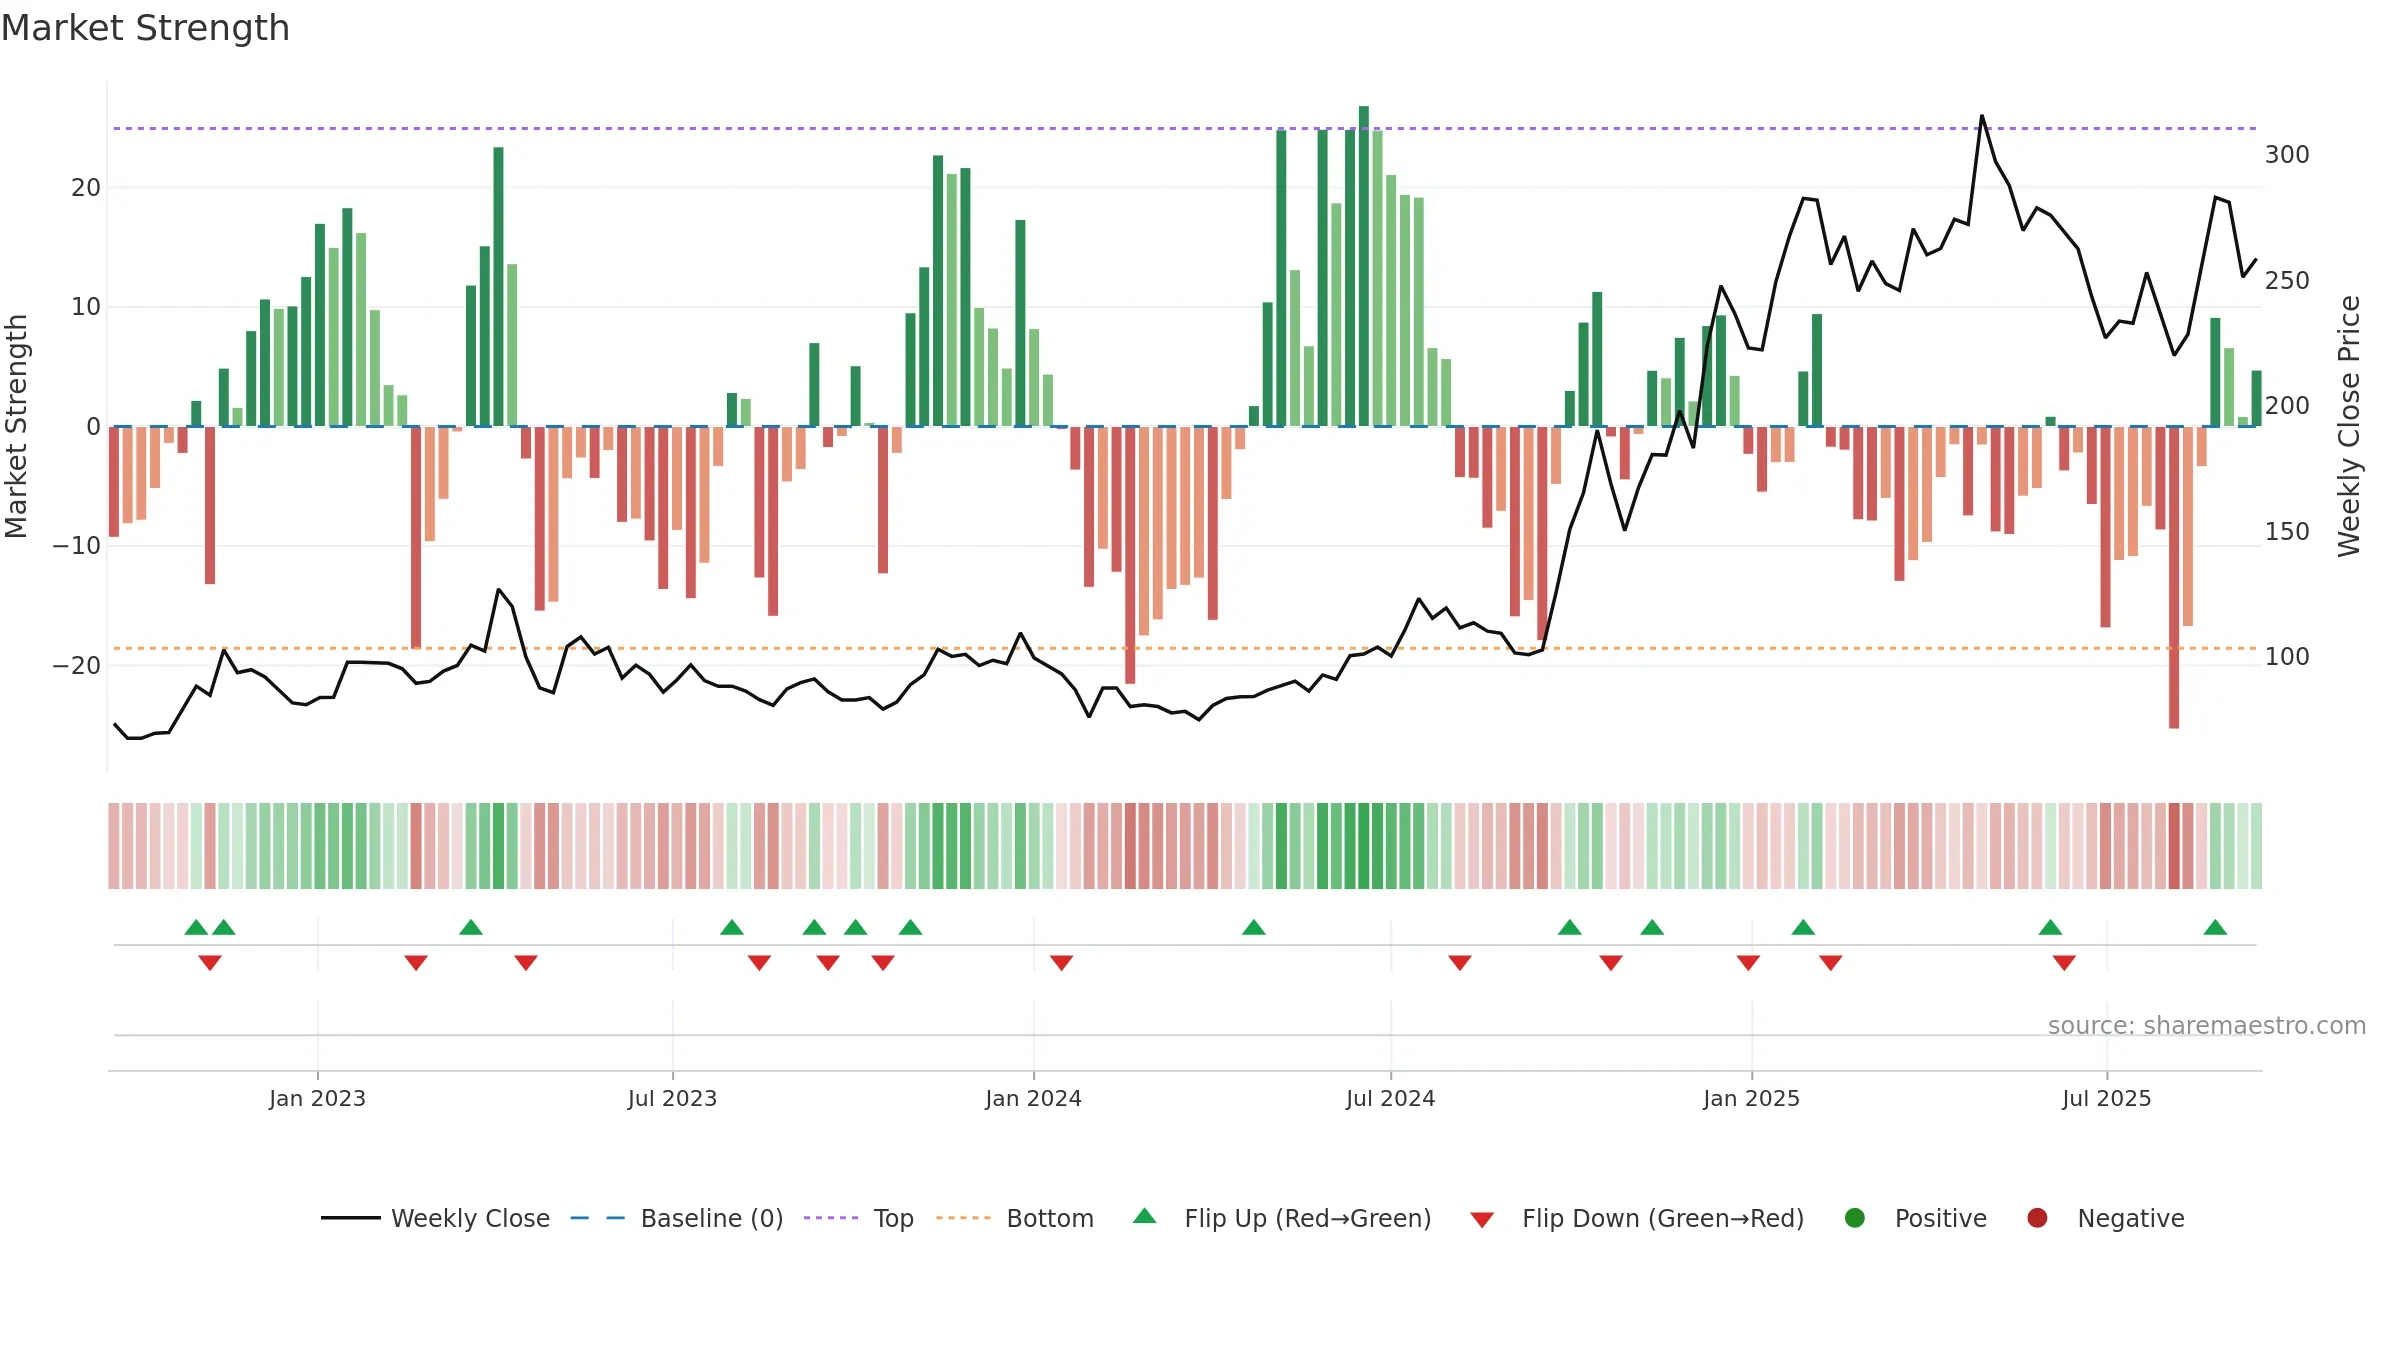Click the left-axis tick label −20
2400x1350 pixels.
click(x=77, y=666)
